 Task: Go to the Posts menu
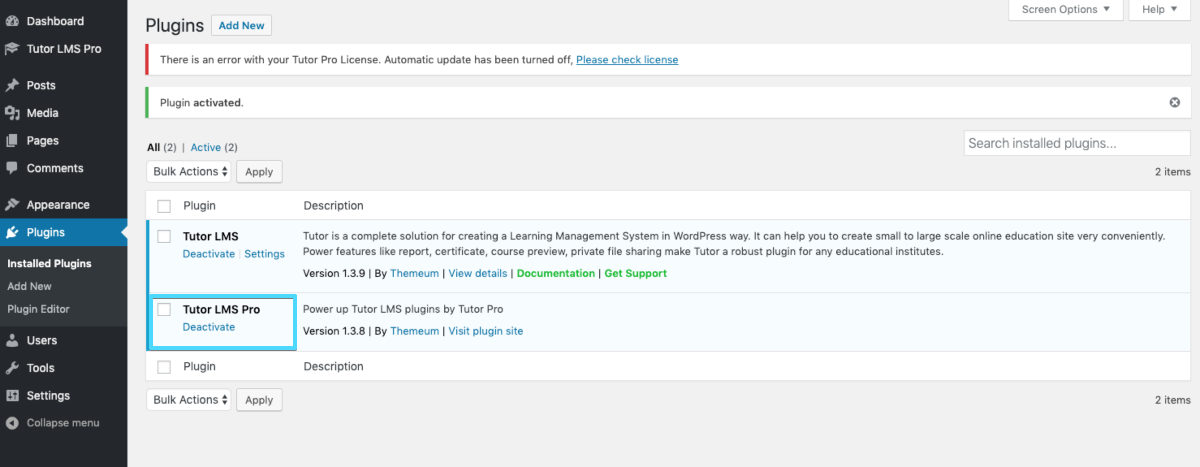[41, 85]
